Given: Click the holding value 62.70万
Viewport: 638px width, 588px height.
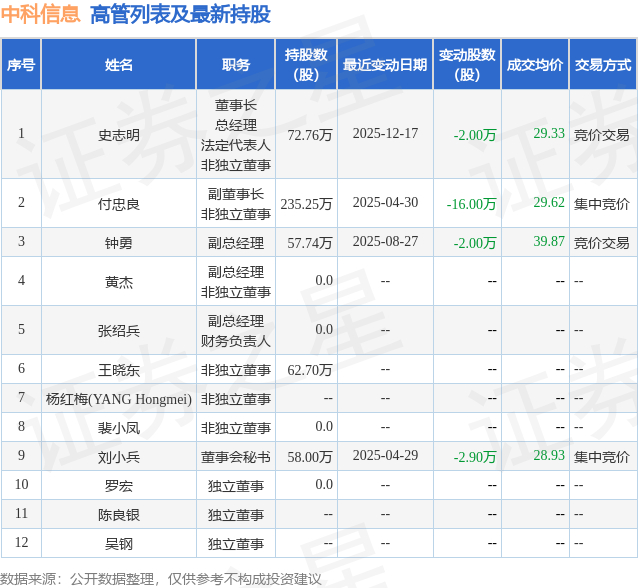Looking at the screenshot, I should click(x=310, y=370).
